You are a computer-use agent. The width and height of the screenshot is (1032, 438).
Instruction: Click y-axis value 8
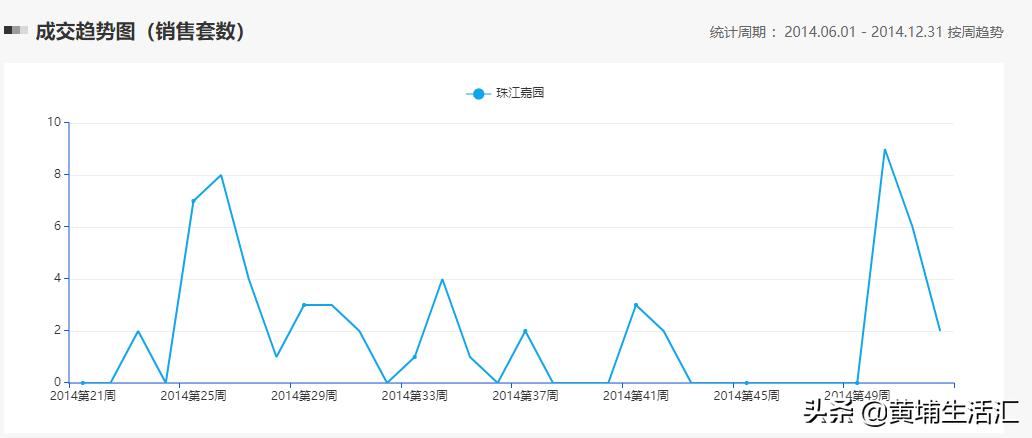click(57, 175)
